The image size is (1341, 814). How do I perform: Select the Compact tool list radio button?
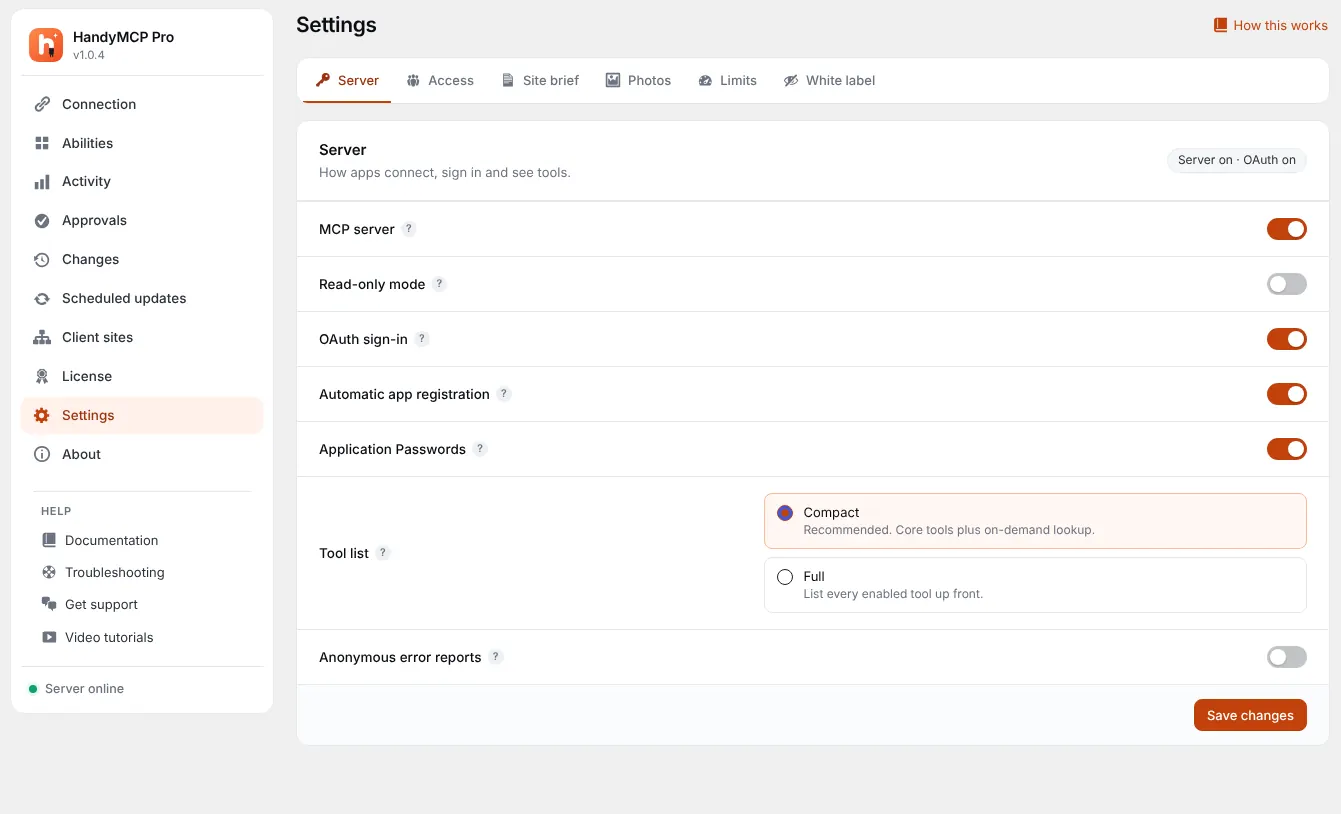point(785,513)
